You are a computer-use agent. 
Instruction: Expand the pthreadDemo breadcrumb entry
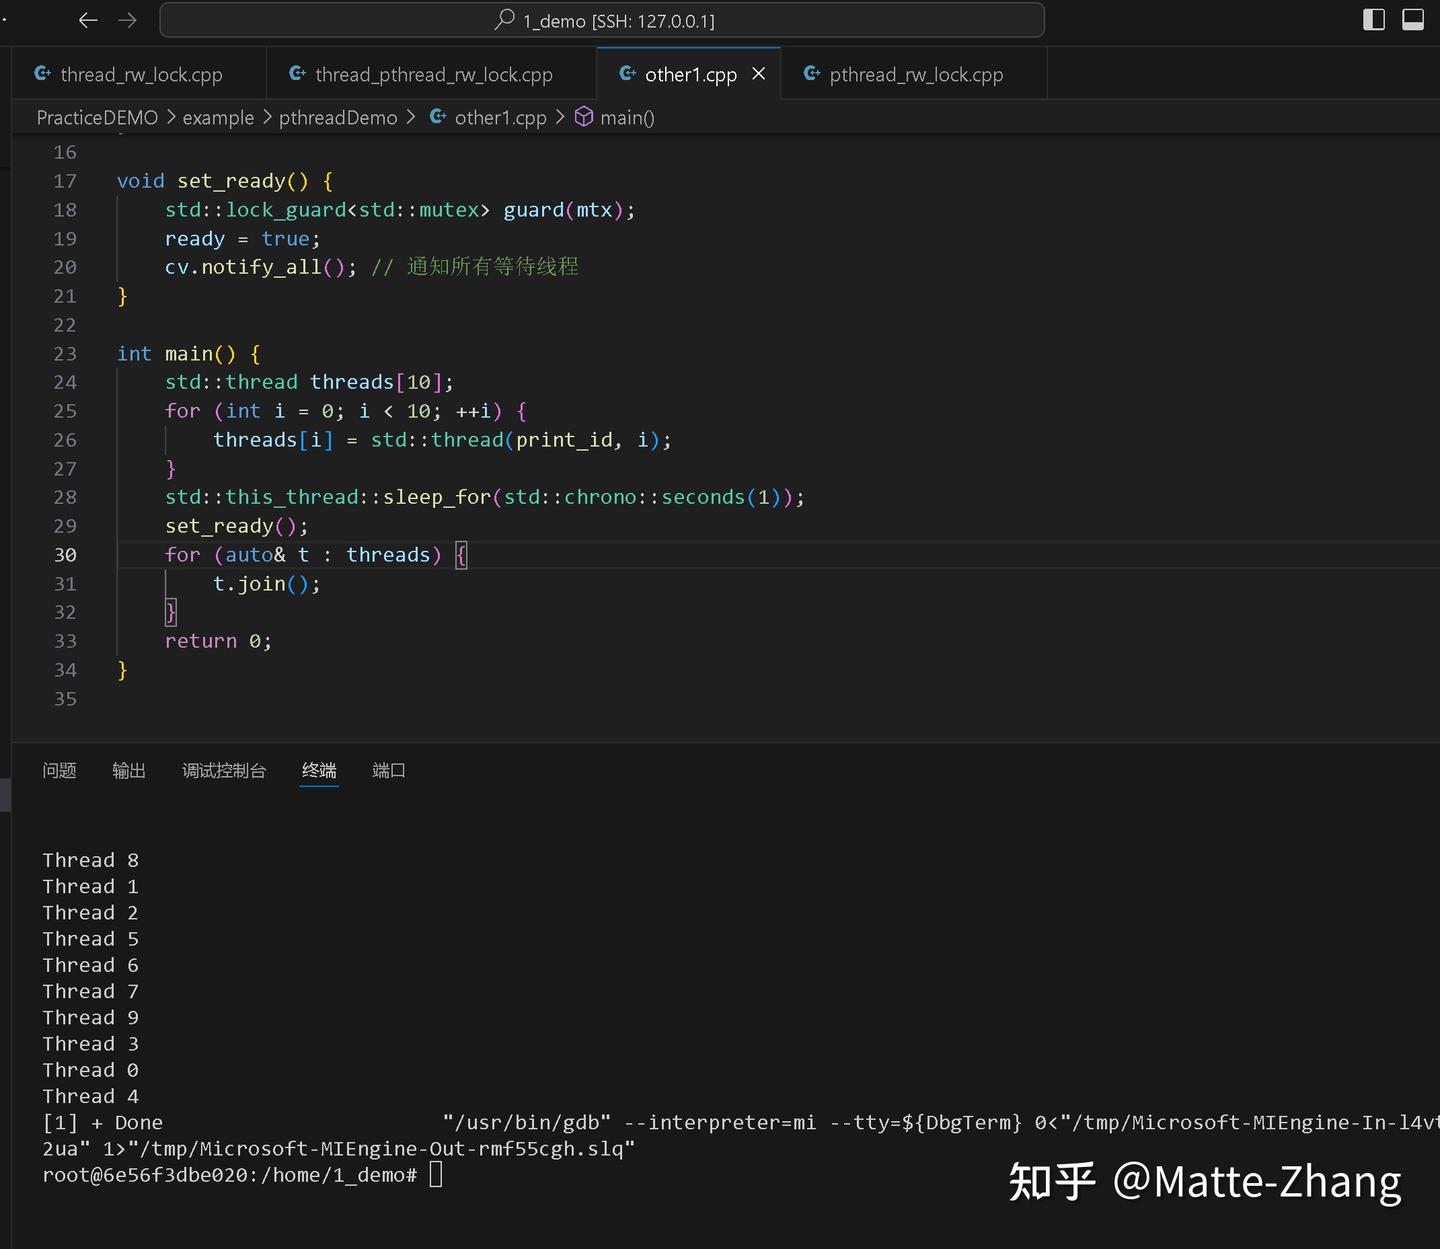pyautogui.click(x=338, y=117)
